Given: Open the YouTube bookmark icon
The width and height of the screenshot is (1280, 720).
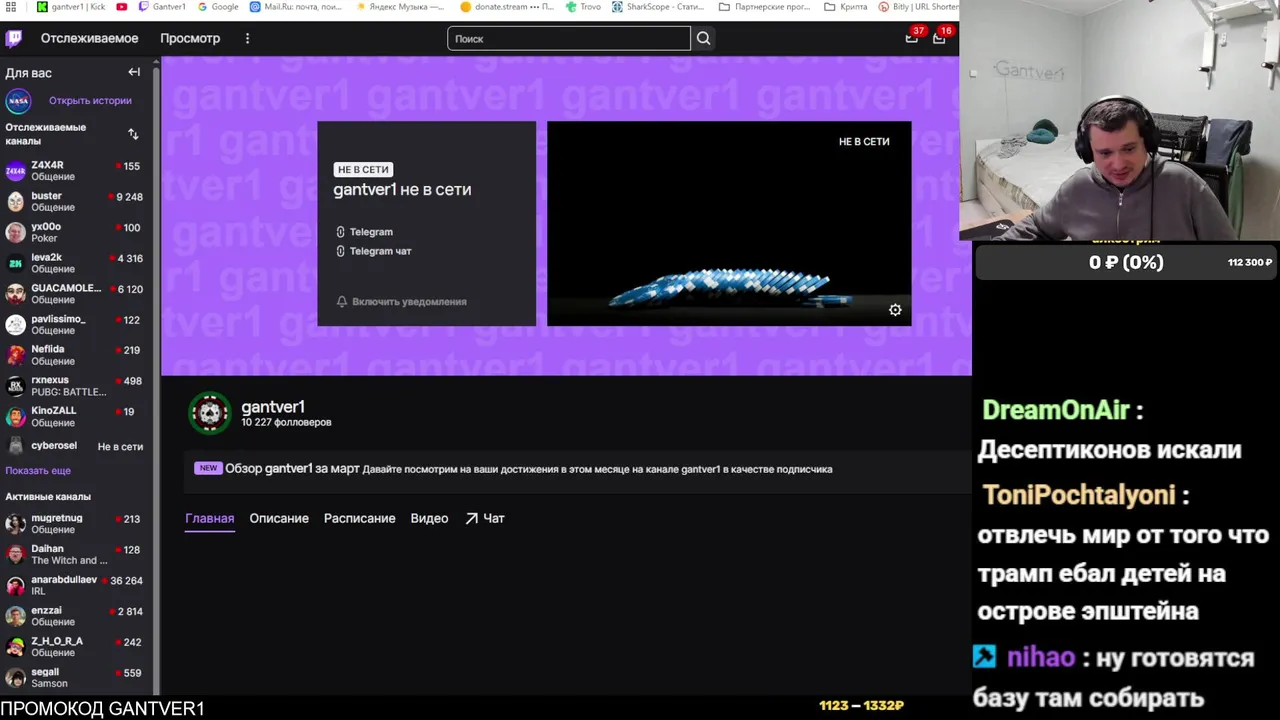Looking at the screenshot, I should [x=122, y=7].
